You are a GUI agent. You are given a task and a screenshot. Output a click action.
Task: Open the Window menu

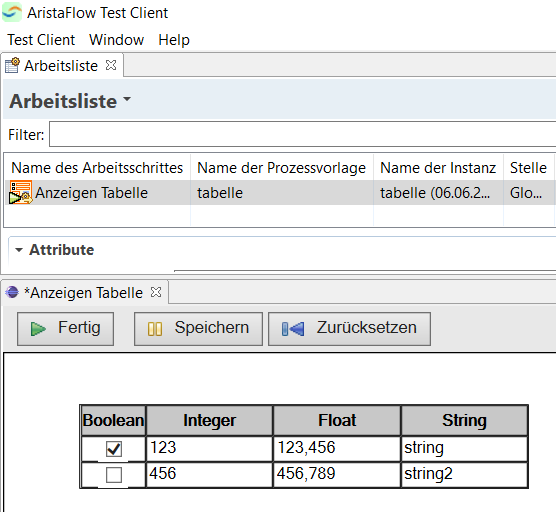(x=117, y=40)
